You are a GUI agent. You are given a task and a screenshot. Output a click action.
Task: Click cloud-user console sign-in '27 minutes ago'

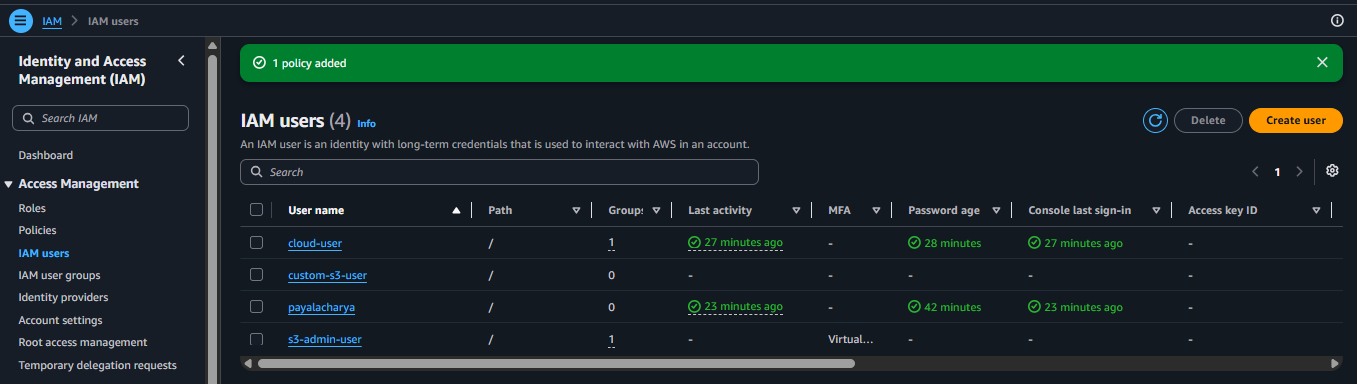click(x=1075, y=243)
